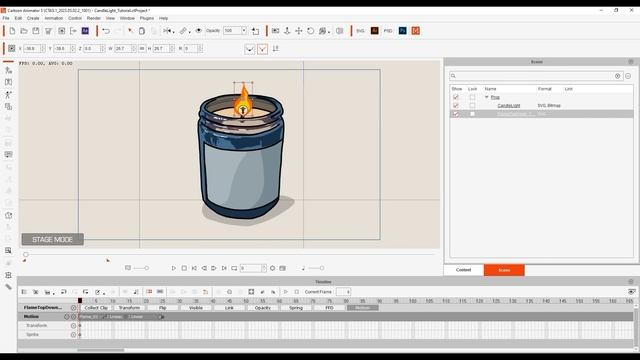Click the FFD track button
The image size is (640, 360).
click(329, 308)
